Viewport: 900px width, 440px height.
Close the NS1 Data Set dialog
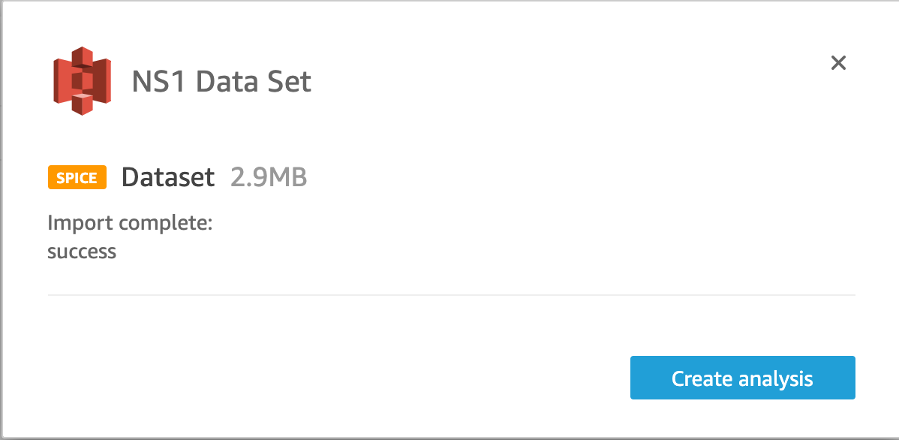coord(839,63)
